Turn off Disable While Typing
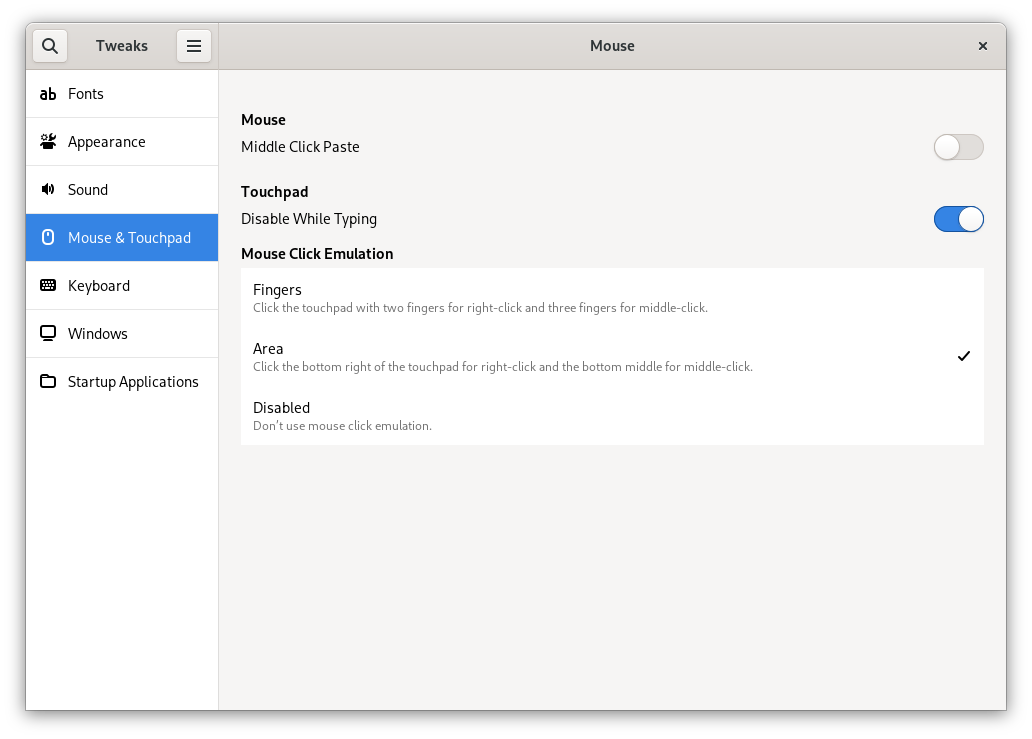Image resolution: width=1032 pixels, height=739 pixels. point(959,219)
